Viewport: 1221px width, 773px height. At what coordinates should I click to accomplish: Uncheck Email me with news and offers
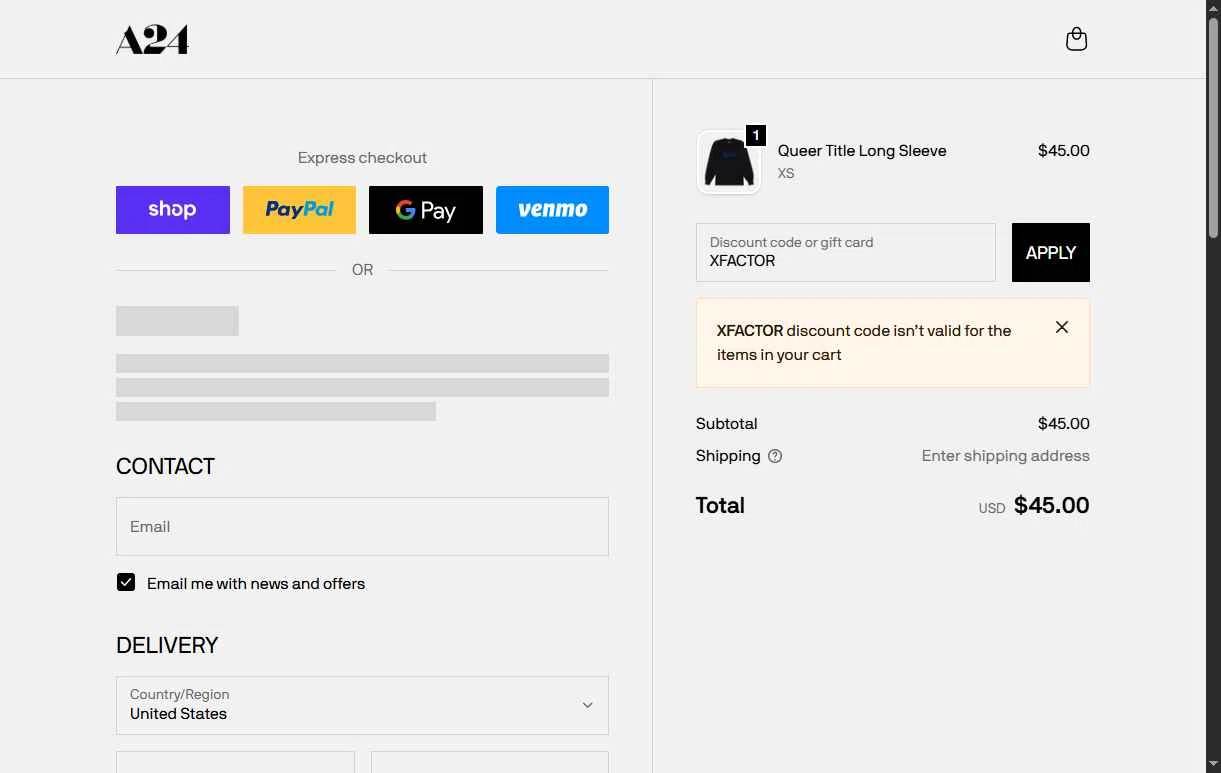pos(126,582)
